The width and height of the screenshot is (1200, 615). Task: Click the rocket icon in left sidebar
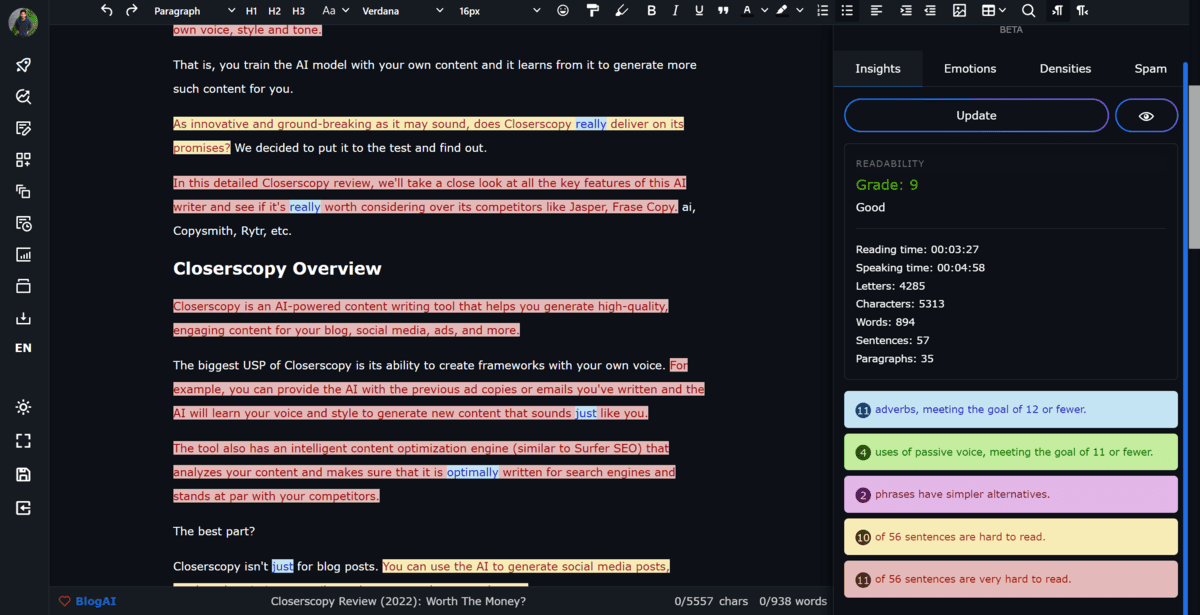[x=23, y=65]
